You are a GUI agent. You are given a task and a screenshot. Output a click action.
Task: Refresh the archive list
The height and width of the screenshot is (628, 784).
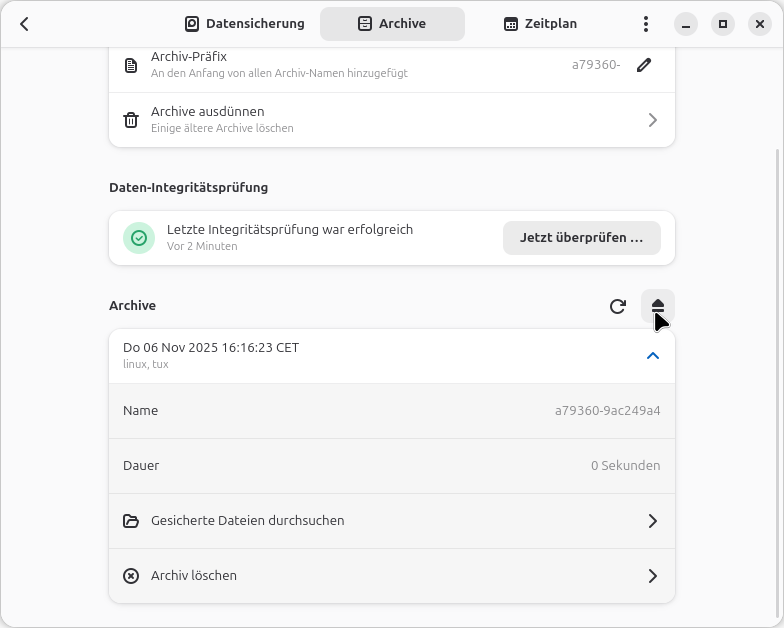click(x=618, y=307)
